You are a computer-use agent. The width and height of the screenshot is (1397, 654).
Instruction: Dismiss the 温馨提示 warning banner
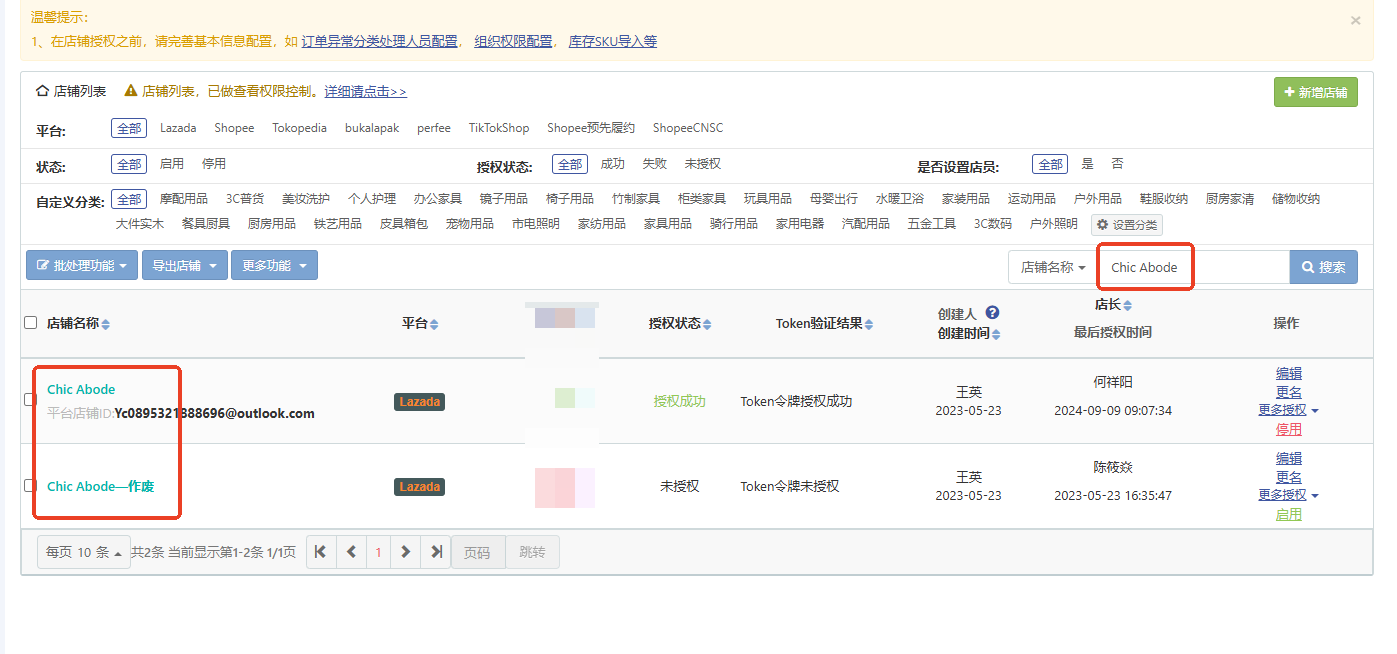[x=1355, y=20]
